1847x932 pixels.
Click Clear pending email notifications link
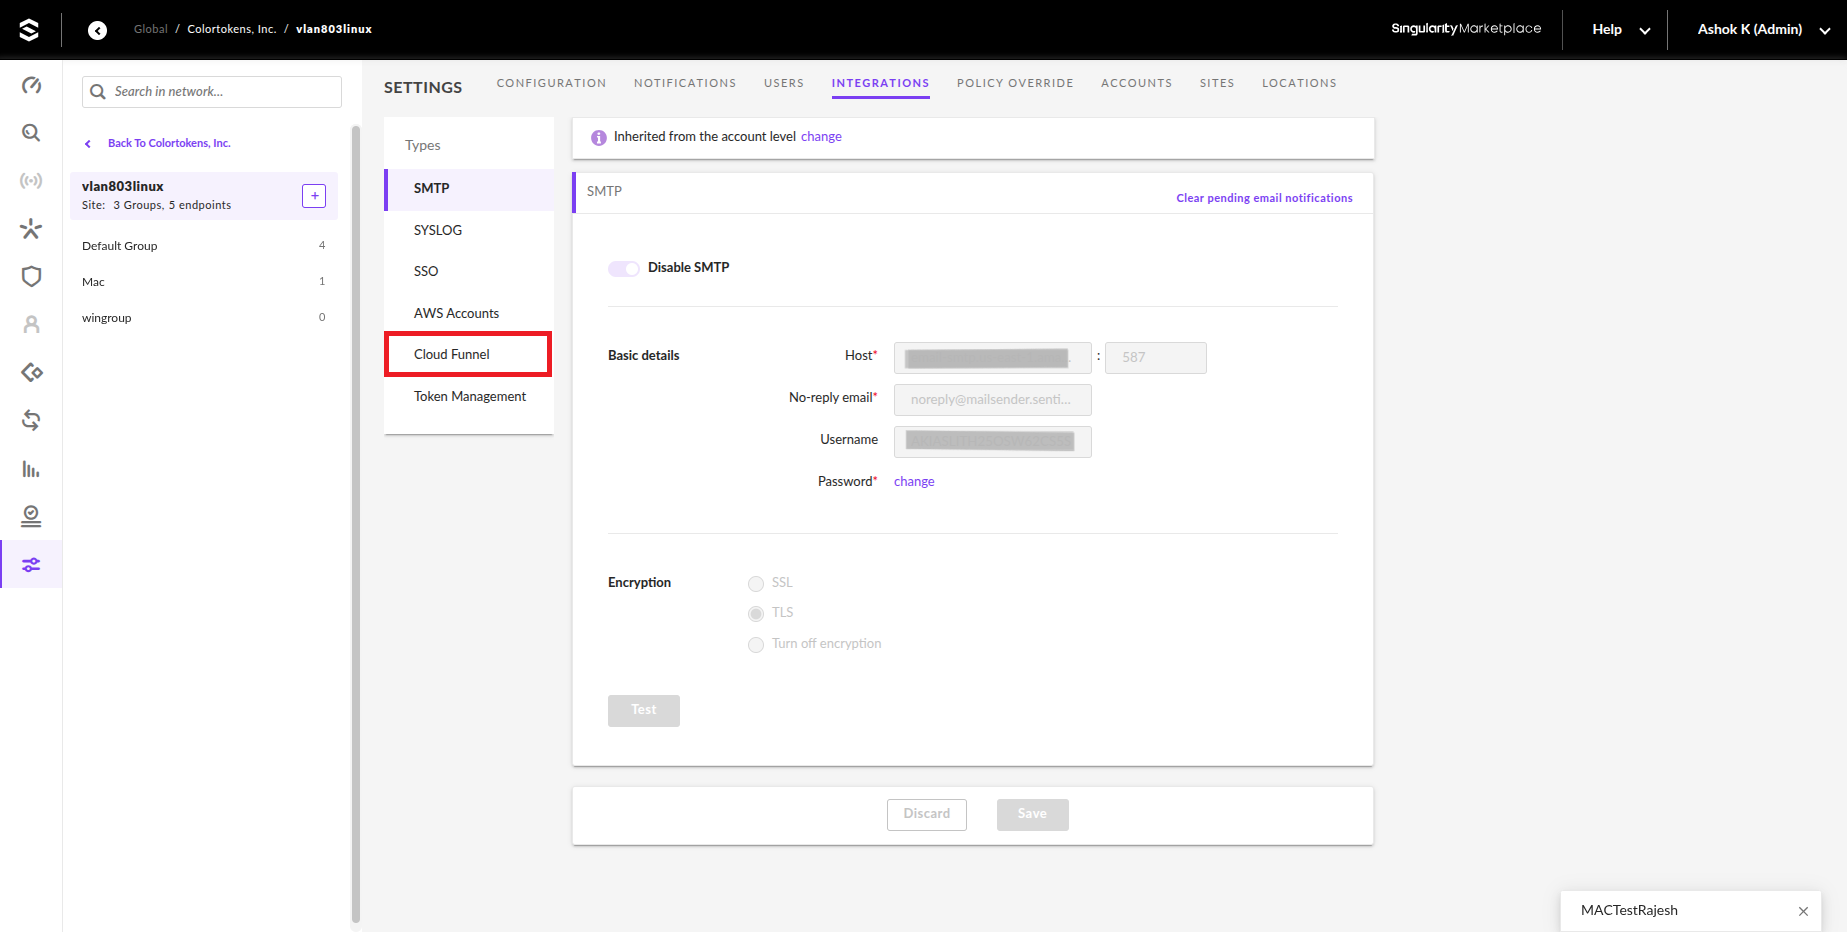[x=1264, y=198]
